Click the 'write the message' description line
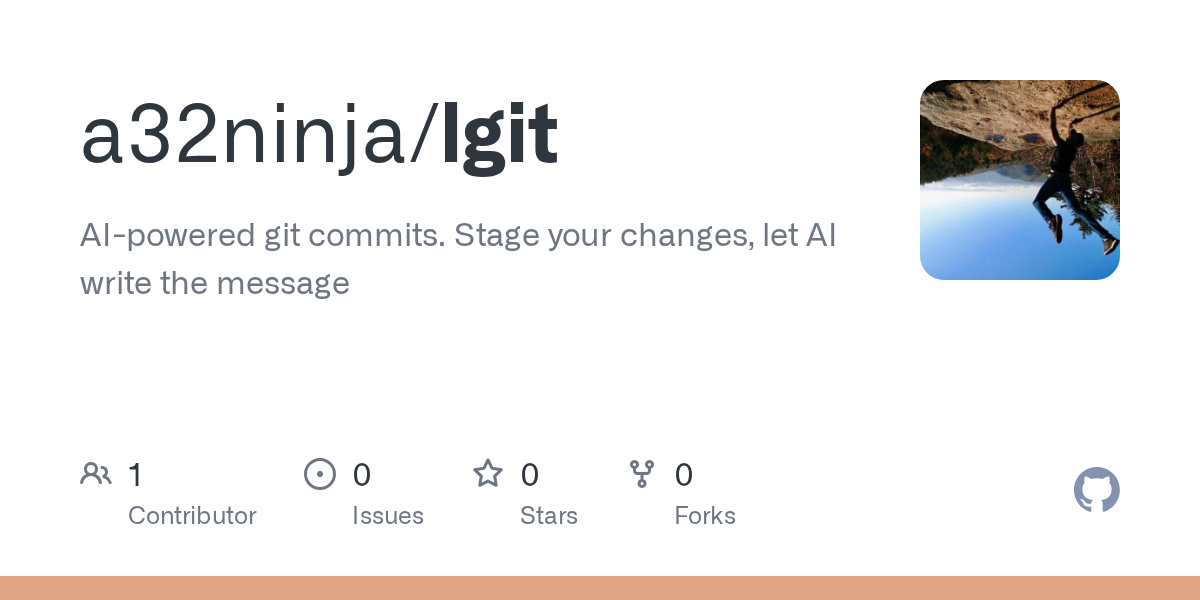The width and height of the screenshot is (1200, 600). [215, 283]
